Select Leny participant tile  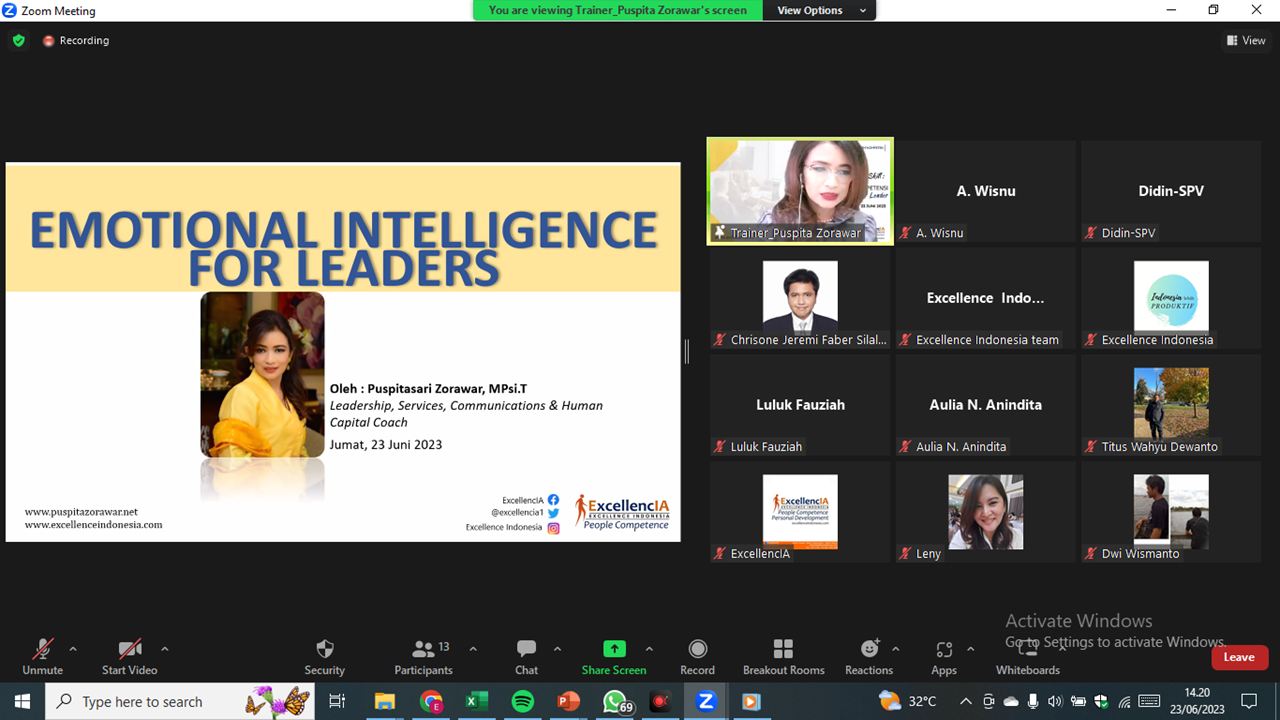tap(985, 512)
